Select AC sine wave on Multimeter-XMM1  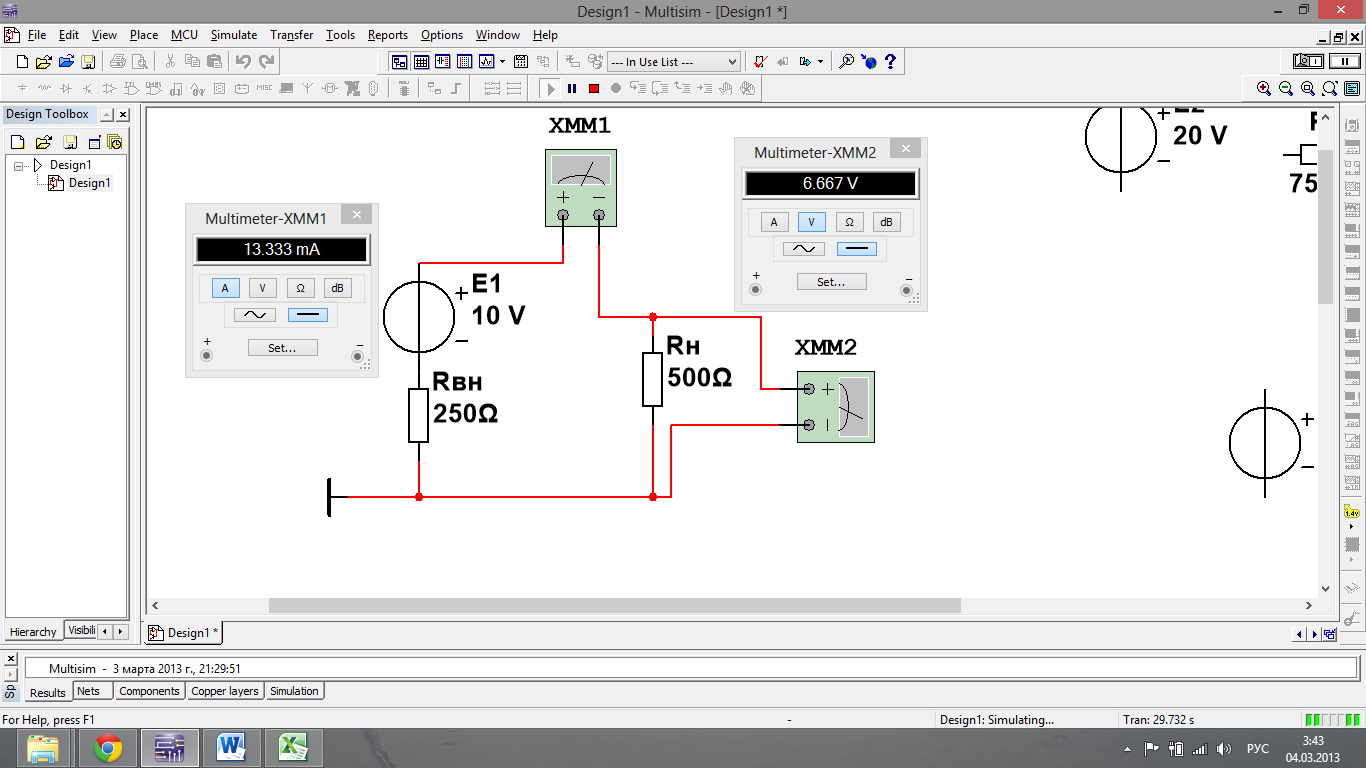click(x=255, y=315)
